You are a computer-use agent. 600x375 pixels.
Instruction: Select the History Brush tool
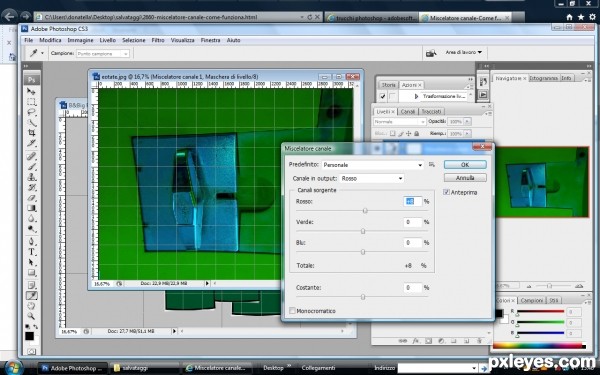(x=31, y=188)
